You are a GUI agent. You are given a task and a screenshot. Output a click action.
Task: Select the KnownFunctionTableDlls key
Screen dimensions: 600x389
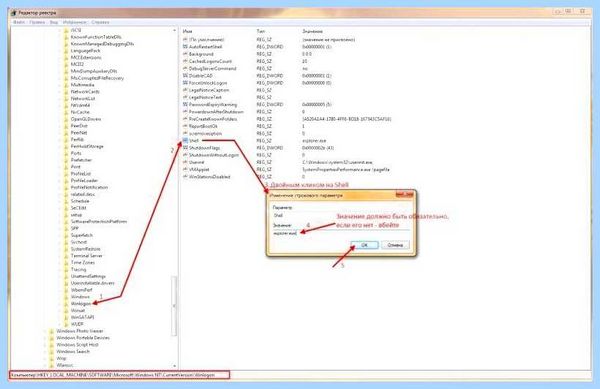[96, 37]
